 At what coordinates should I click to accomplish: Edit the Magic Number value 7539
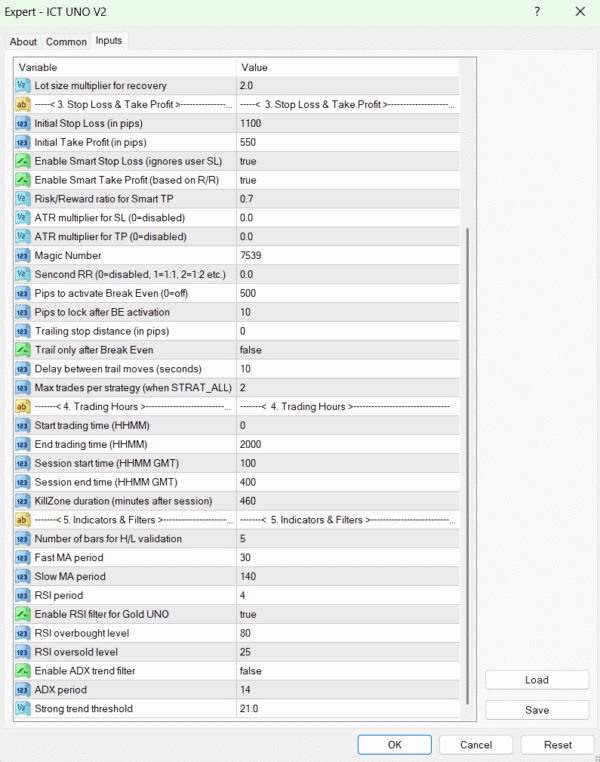(x=348, y=256)
